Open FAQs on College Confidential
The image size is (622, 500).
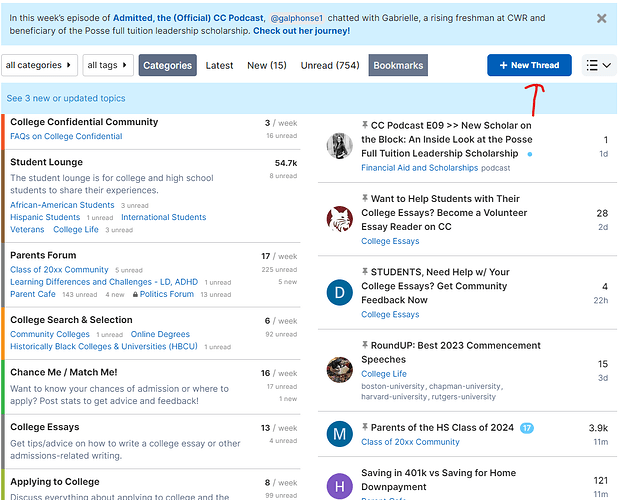click(66, 136)
